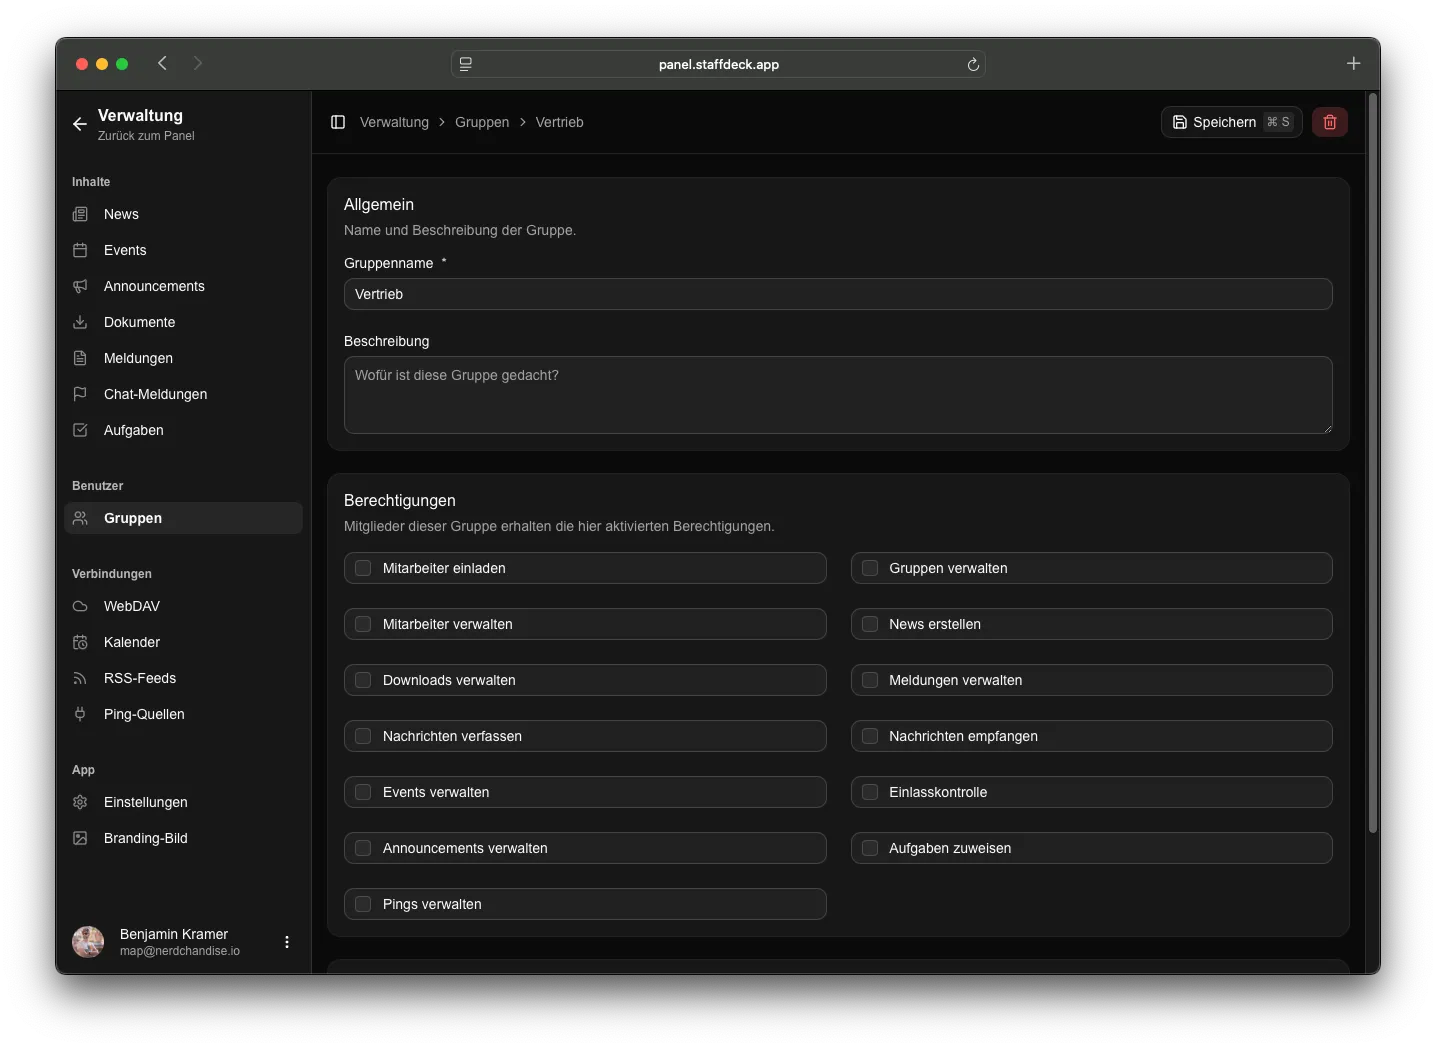Screen dimensions: 1436x1048
Task: Open Meldungen in the sidebar
Action: [x=183, y=358]
